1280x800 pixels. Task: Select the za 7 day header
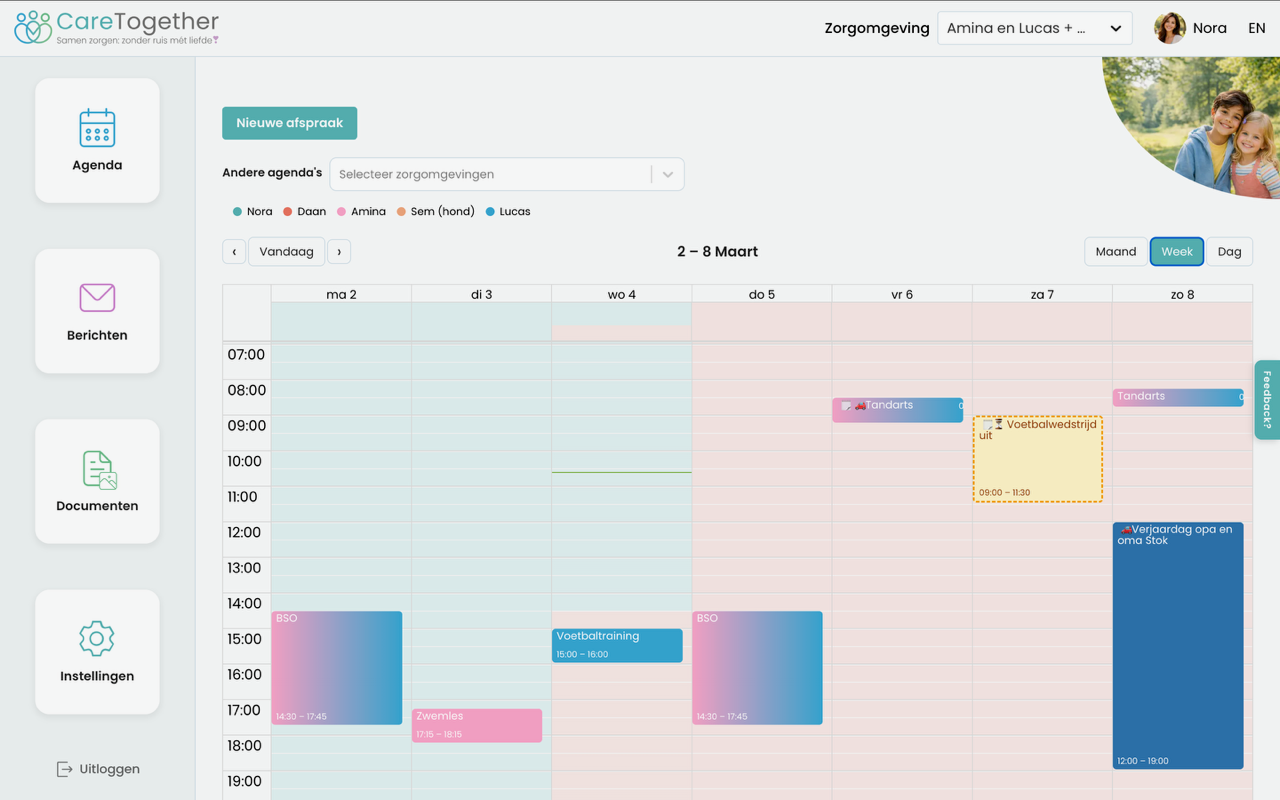(x=1042, y=294)
